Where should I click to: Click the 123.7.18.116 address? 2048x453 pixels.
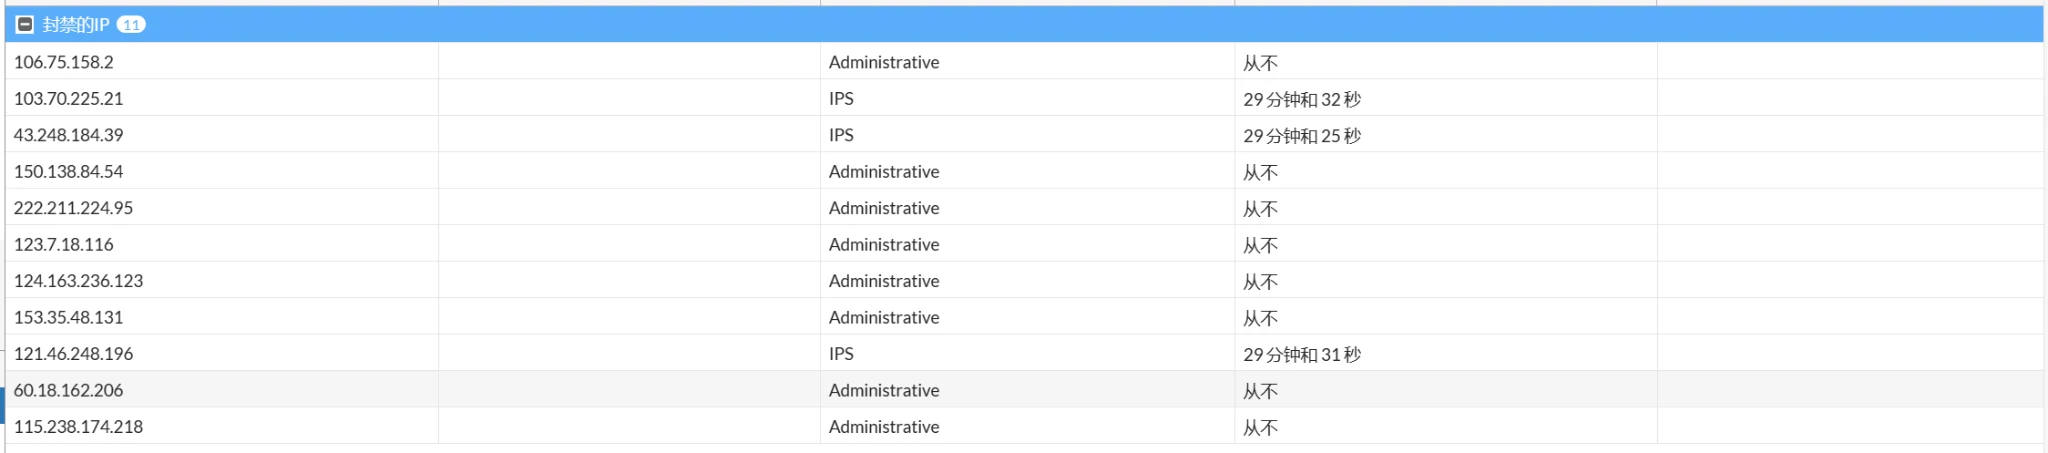click(64, 245)
